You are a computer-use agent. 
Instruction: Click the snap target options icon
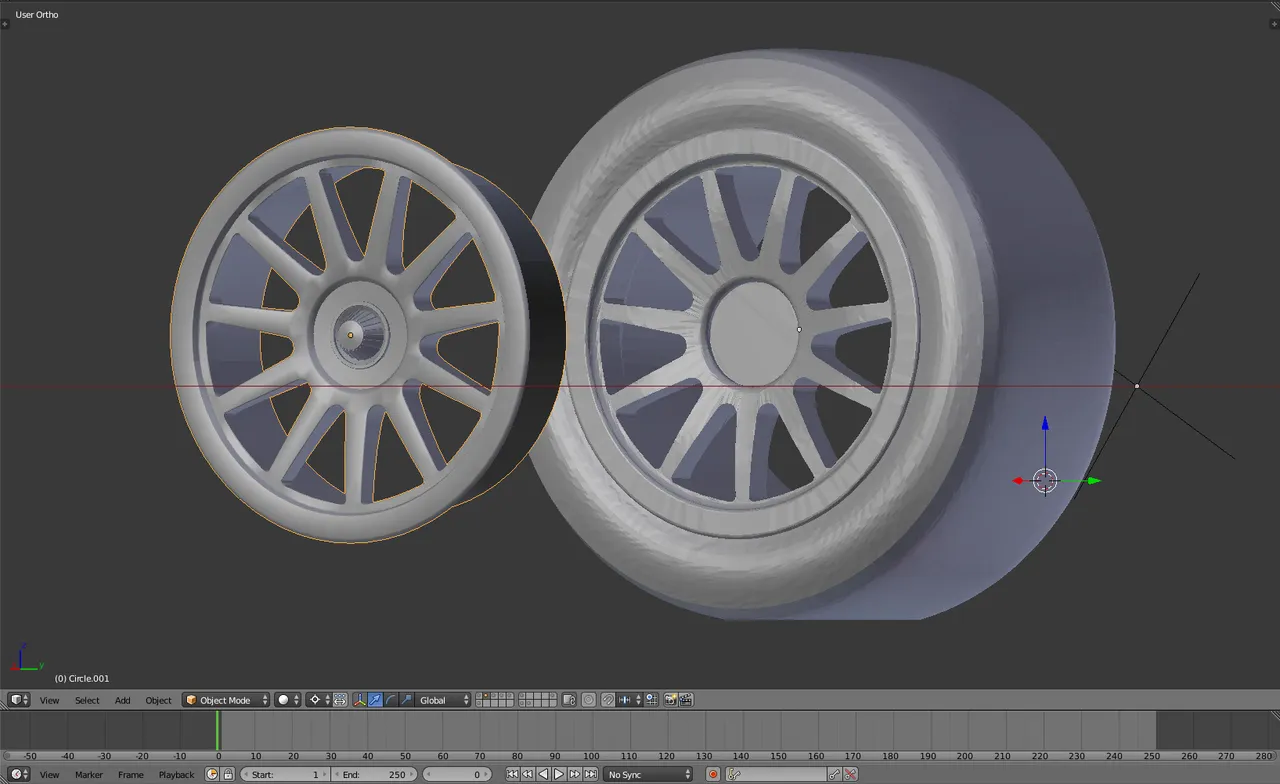(x=652, y=700)
